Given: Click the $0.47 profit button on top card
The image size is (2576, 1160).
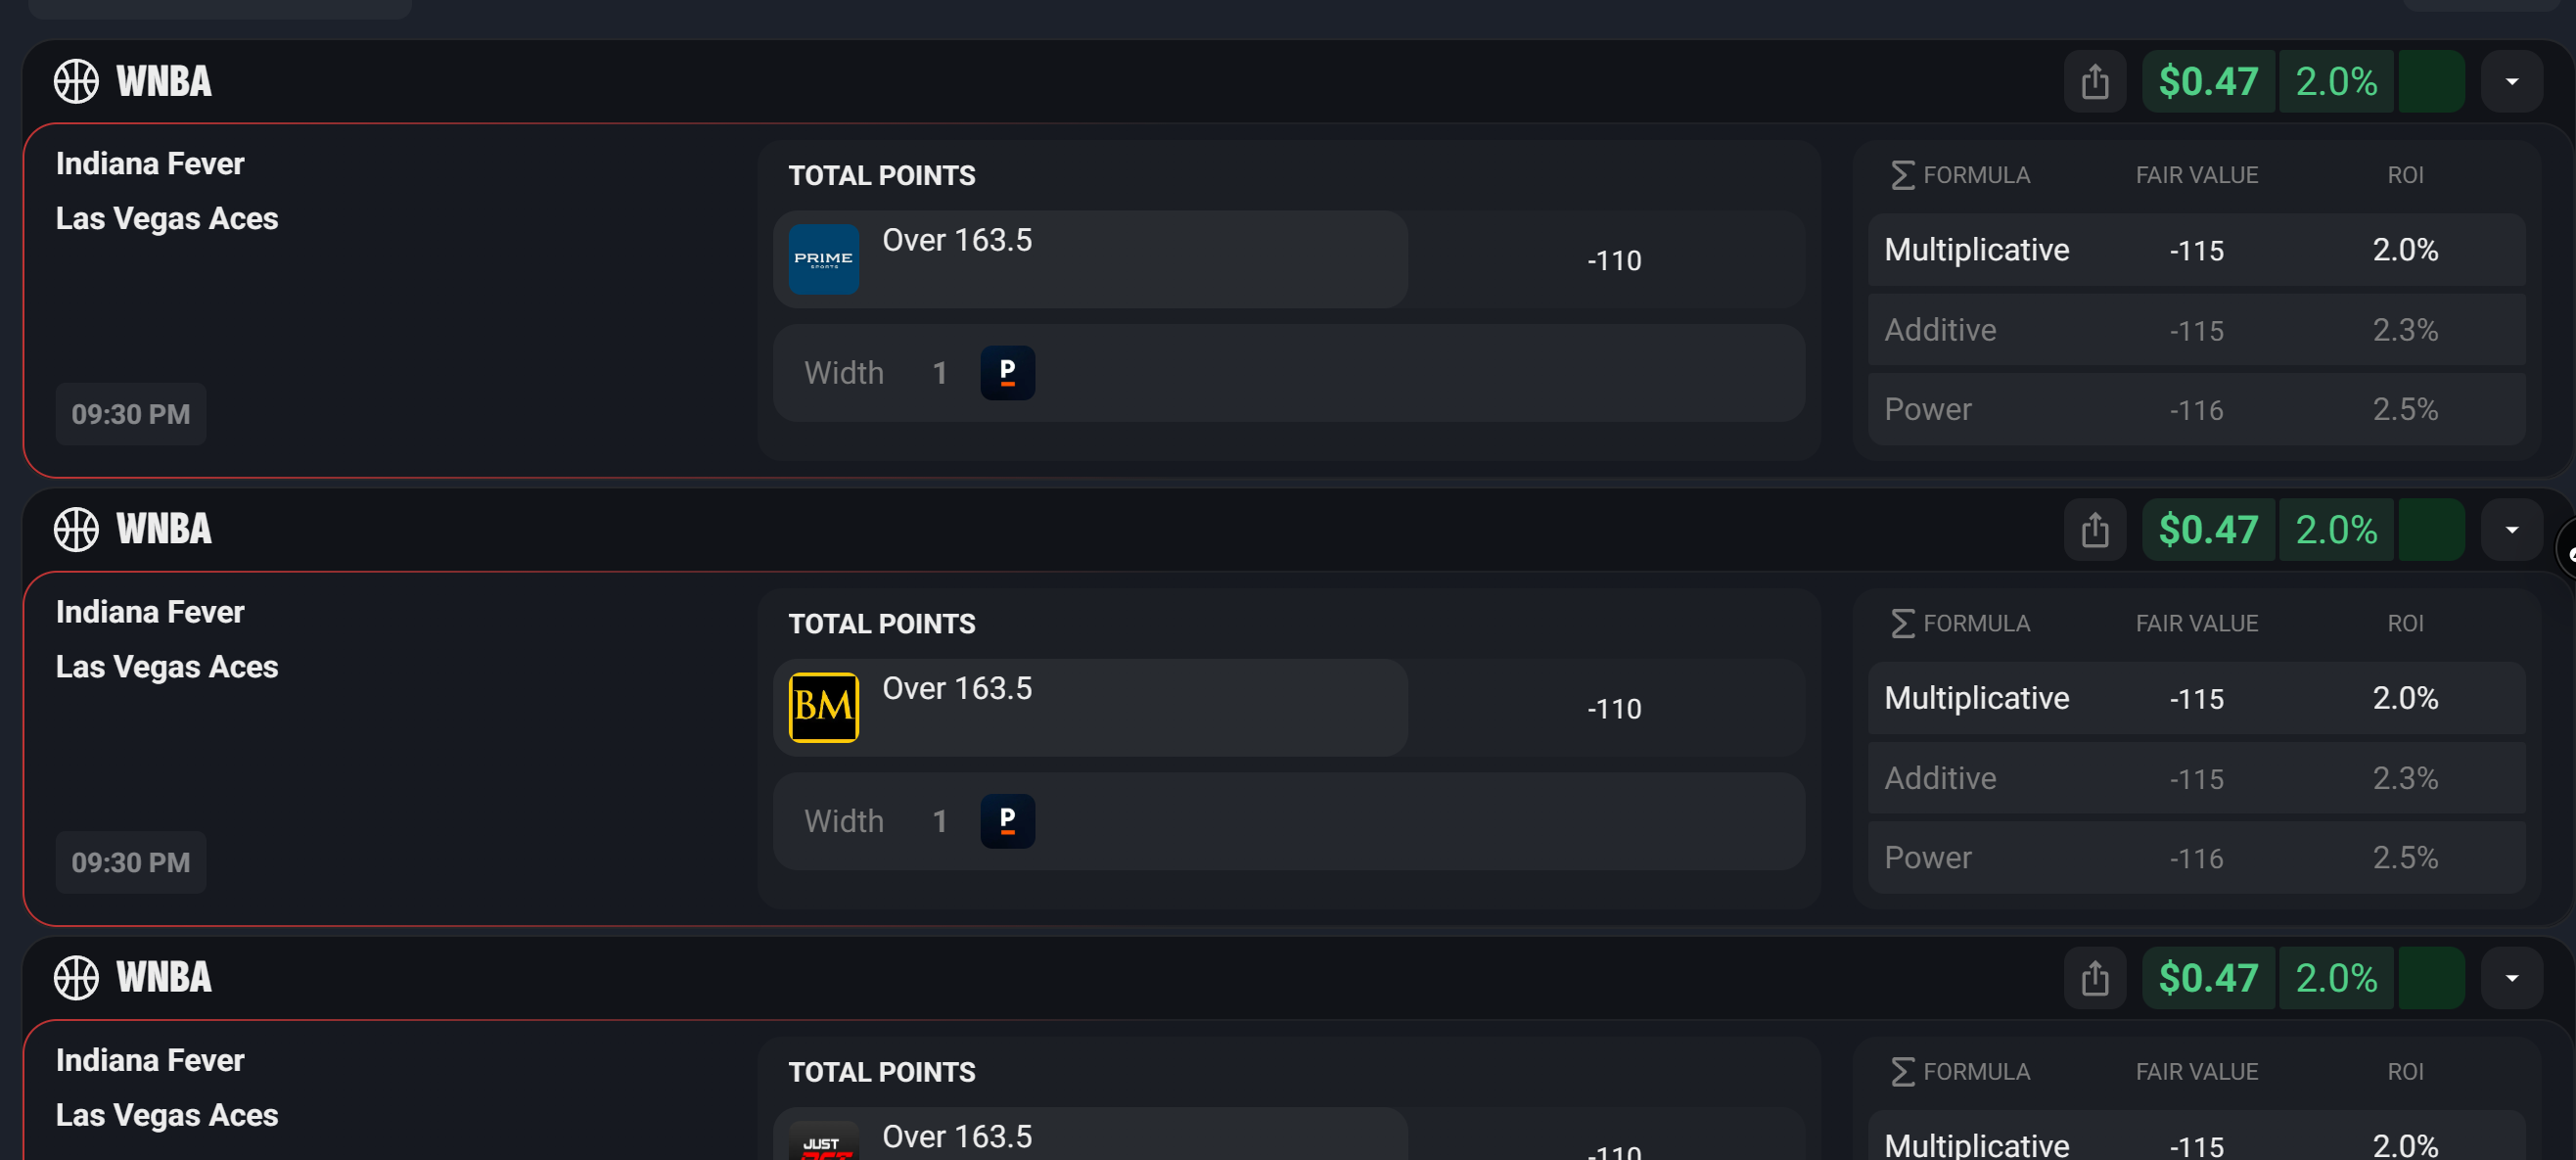Looking at the screenshot, I should click(x=2209, y=81).
